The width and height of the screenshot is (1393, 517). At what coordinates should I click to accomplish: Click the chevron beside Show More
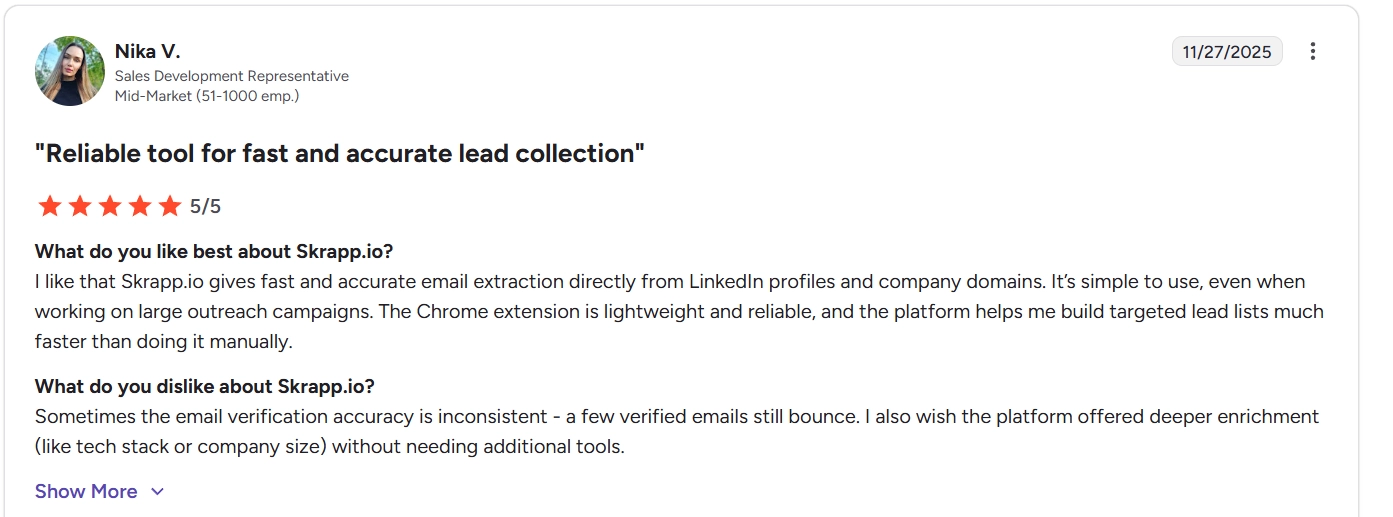coord(157,492)
